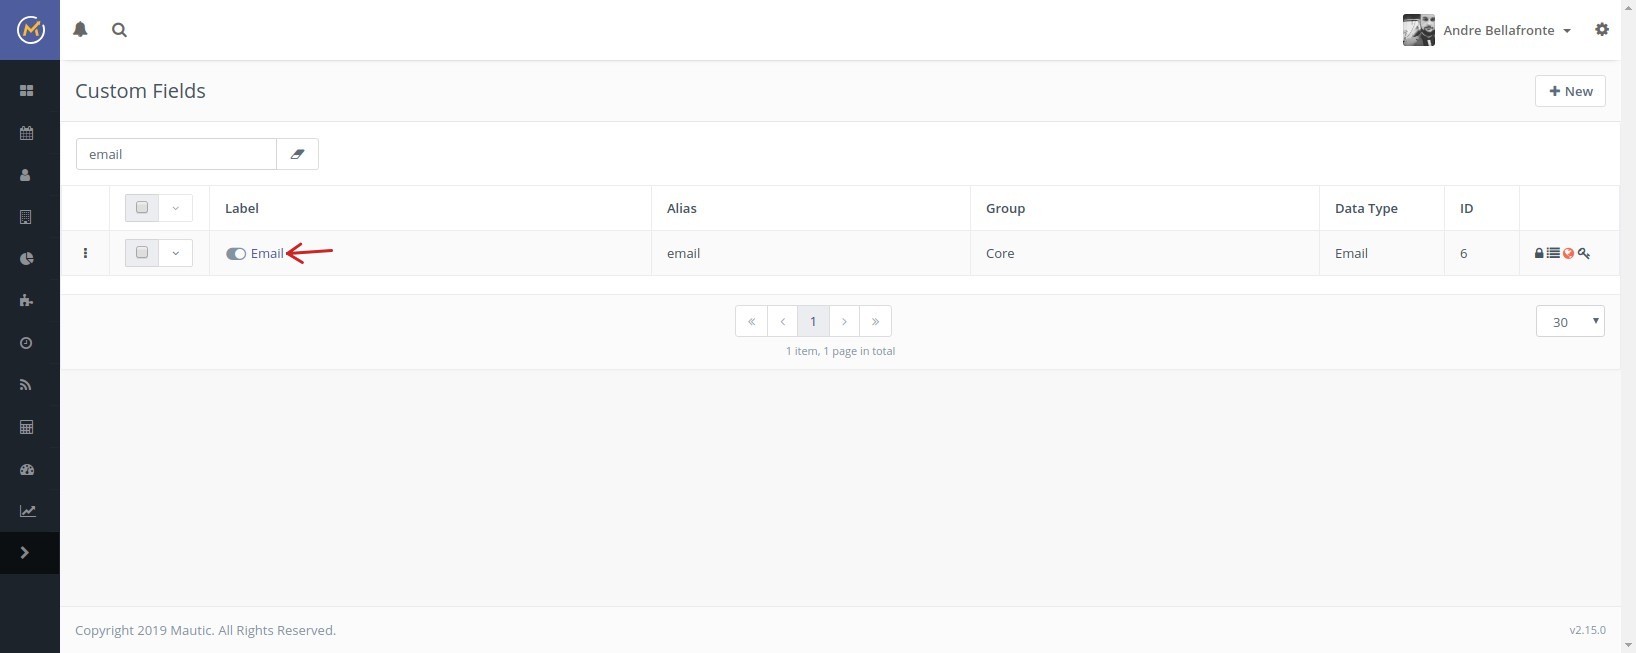1636x653 pixels.
Task: Open the settings gear menu
Action: [1602, 30]
